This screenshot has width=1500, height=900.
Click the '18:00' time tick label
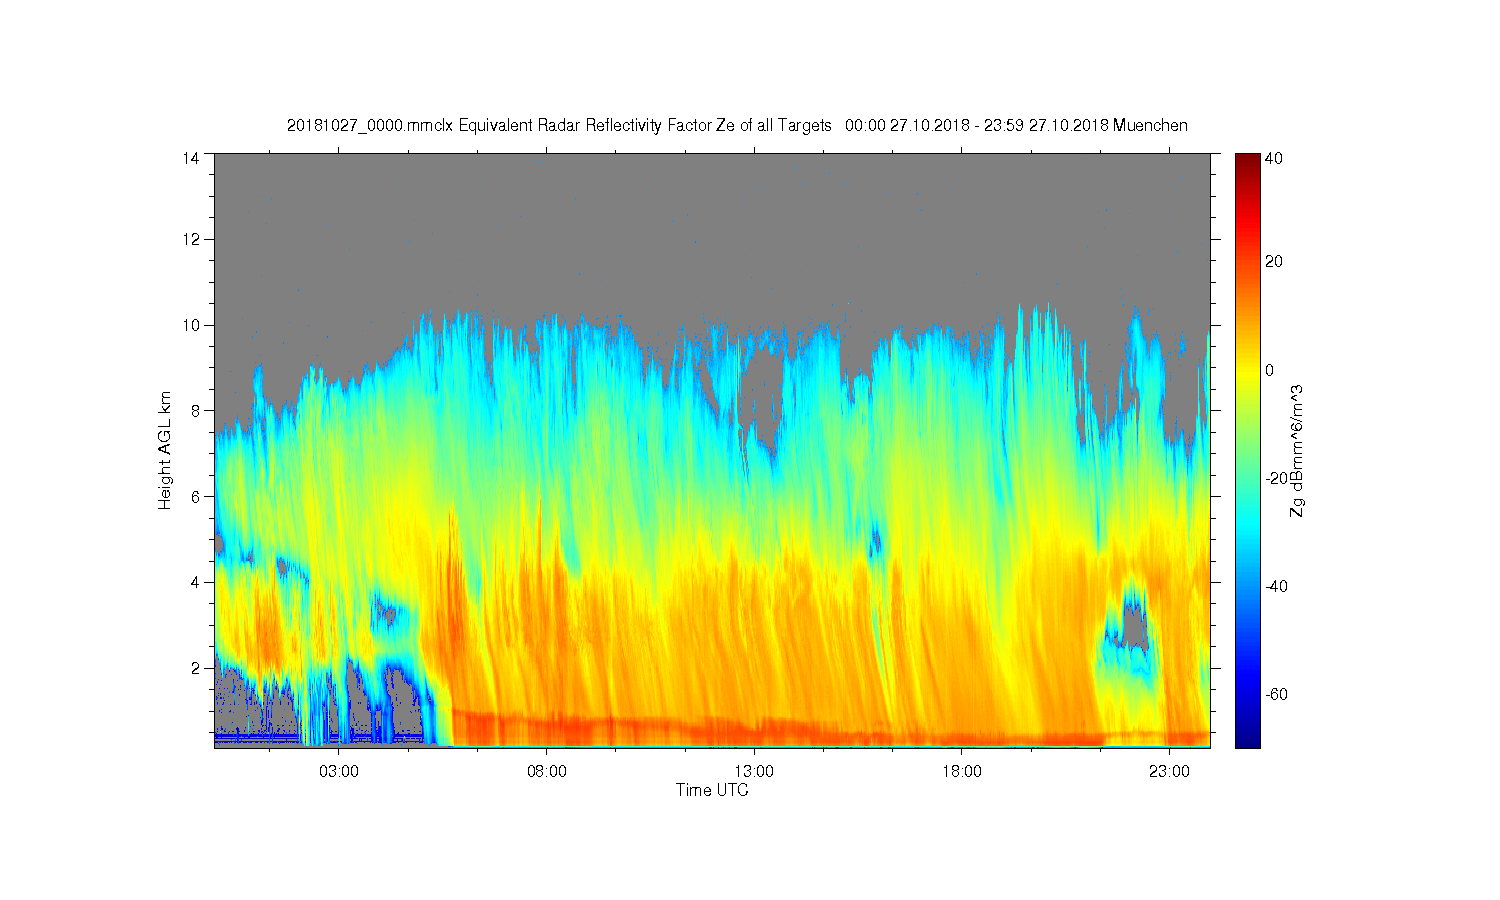pos(962,771)
